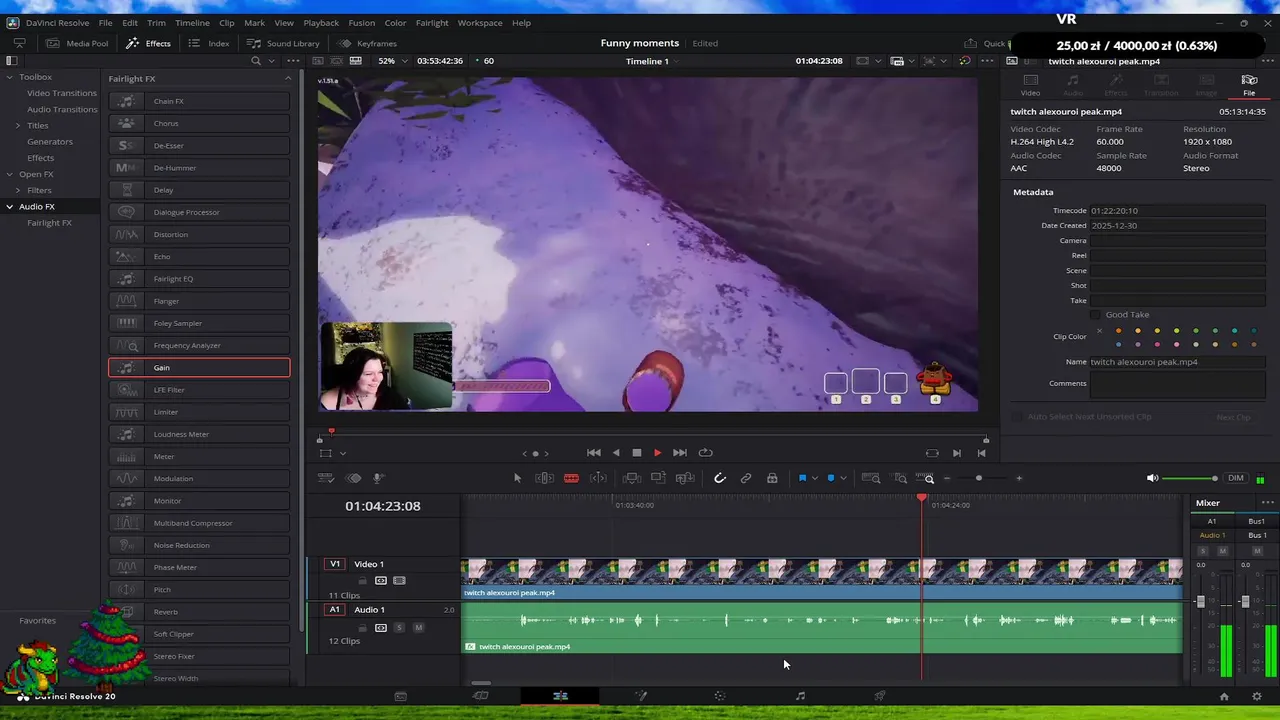Click the red Play button
The height and width of the screenshot is (720, 1280).
(657, 452)
